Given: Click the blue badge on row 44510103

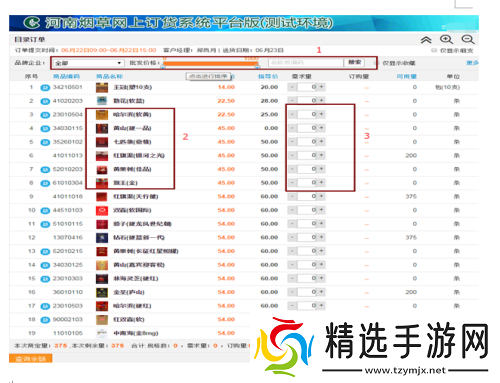Looking at the screenshot, I should pos(45,211).
